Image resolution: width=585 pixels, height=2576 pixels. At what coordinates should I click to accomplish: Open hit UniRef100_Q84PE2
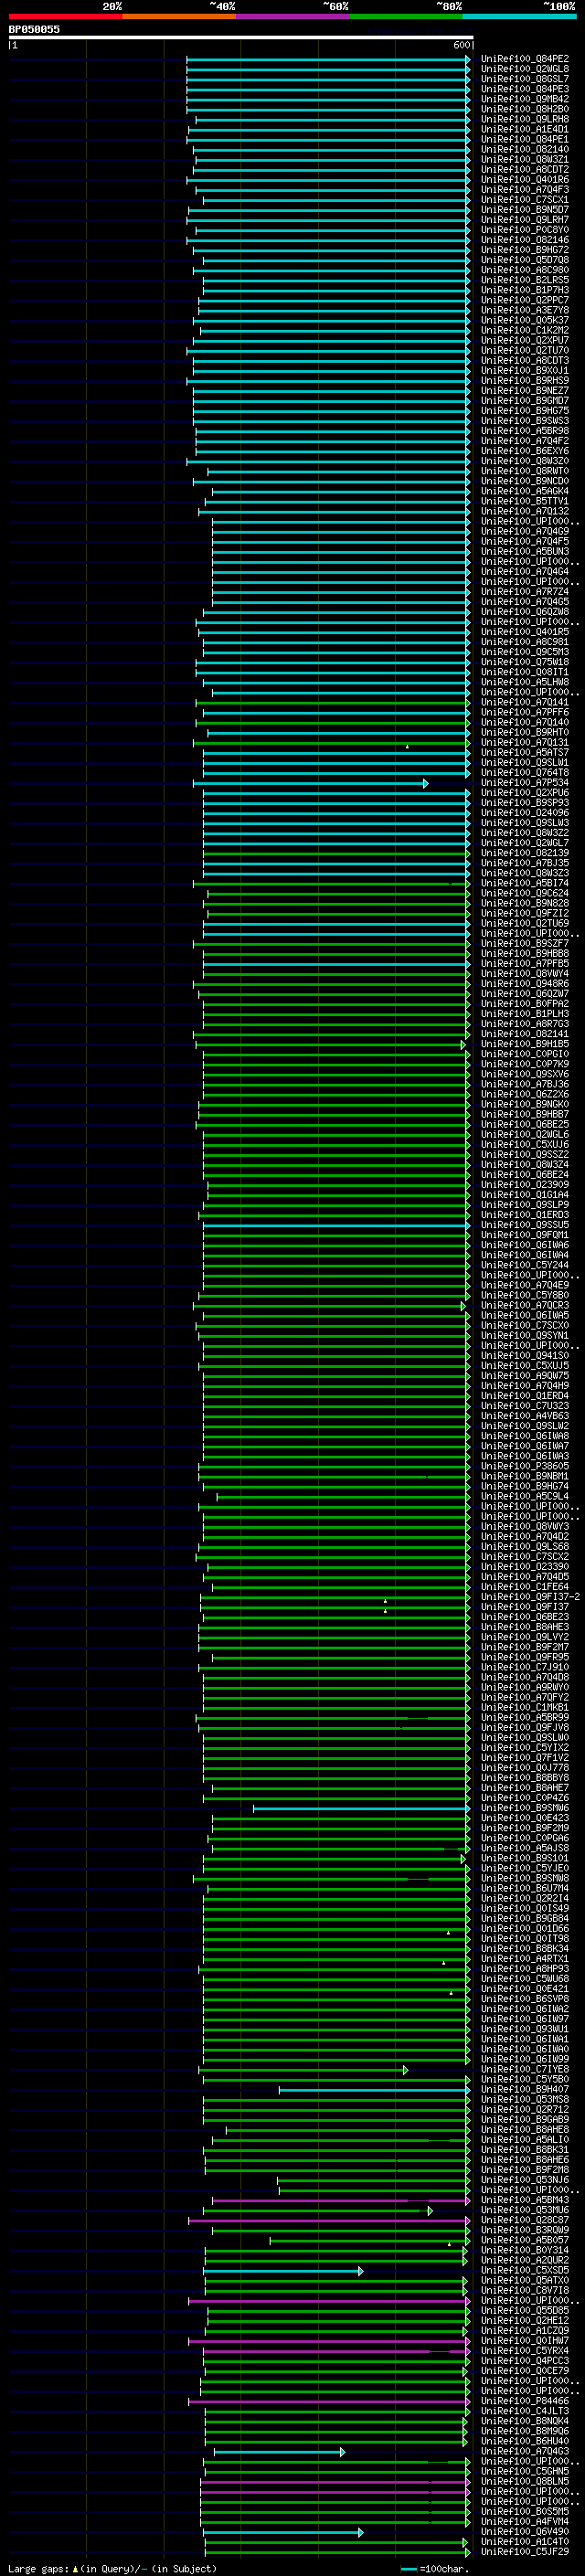point(525,59)
